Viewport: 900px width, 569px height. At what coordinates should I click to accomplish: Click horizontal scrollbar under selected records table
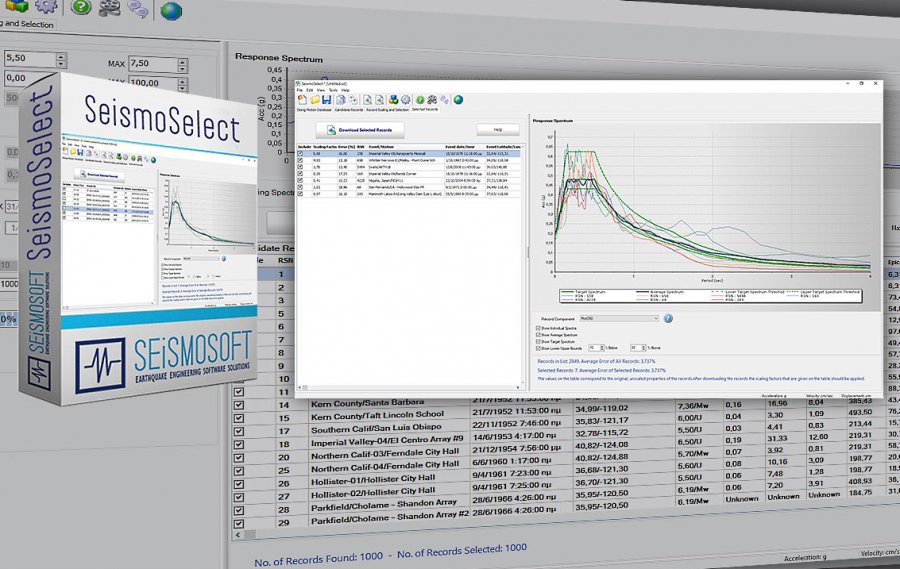[410, 387]
